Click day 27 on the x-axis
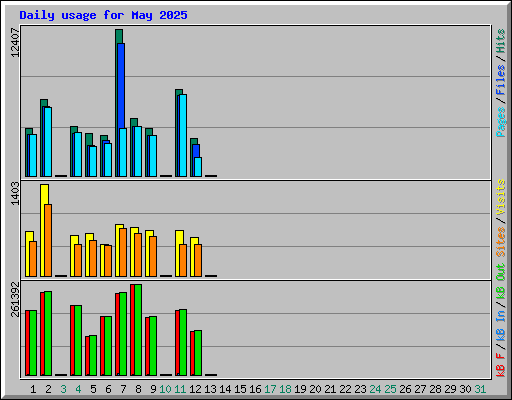 [421, 389]
